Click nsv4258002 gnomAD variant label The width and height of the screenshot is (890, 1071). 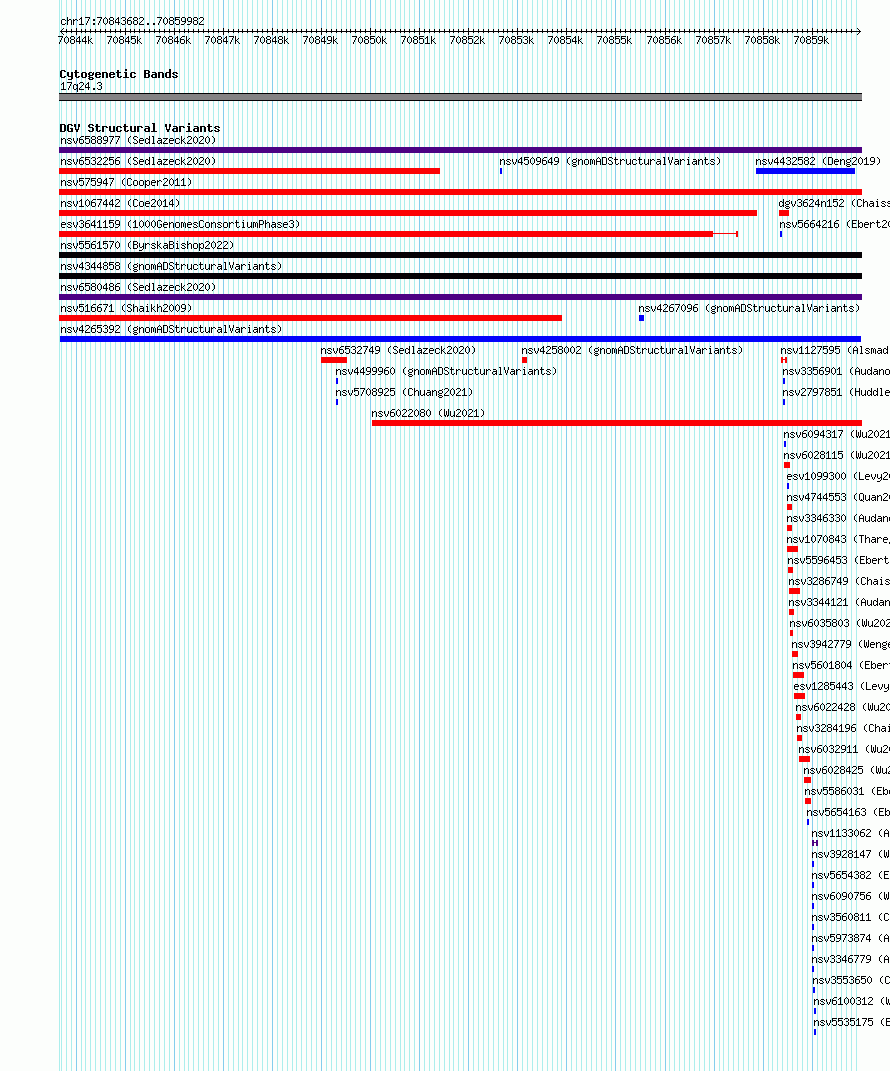(632, 350)
